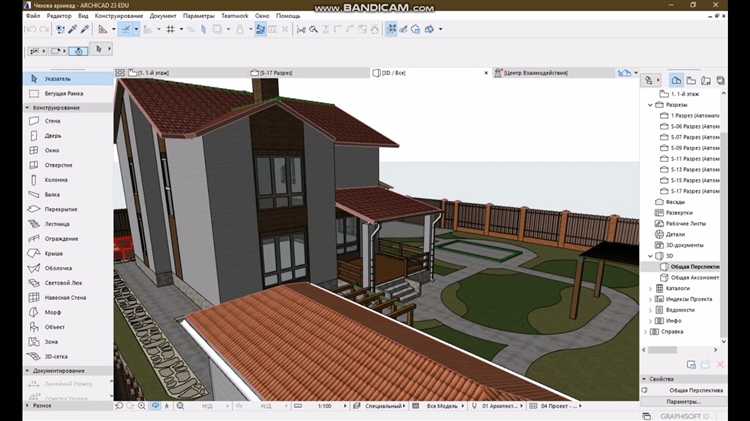750x421 pixels.
Task: Select the Оболочка (Shell) tool
Action: click(x=68, y=268)
